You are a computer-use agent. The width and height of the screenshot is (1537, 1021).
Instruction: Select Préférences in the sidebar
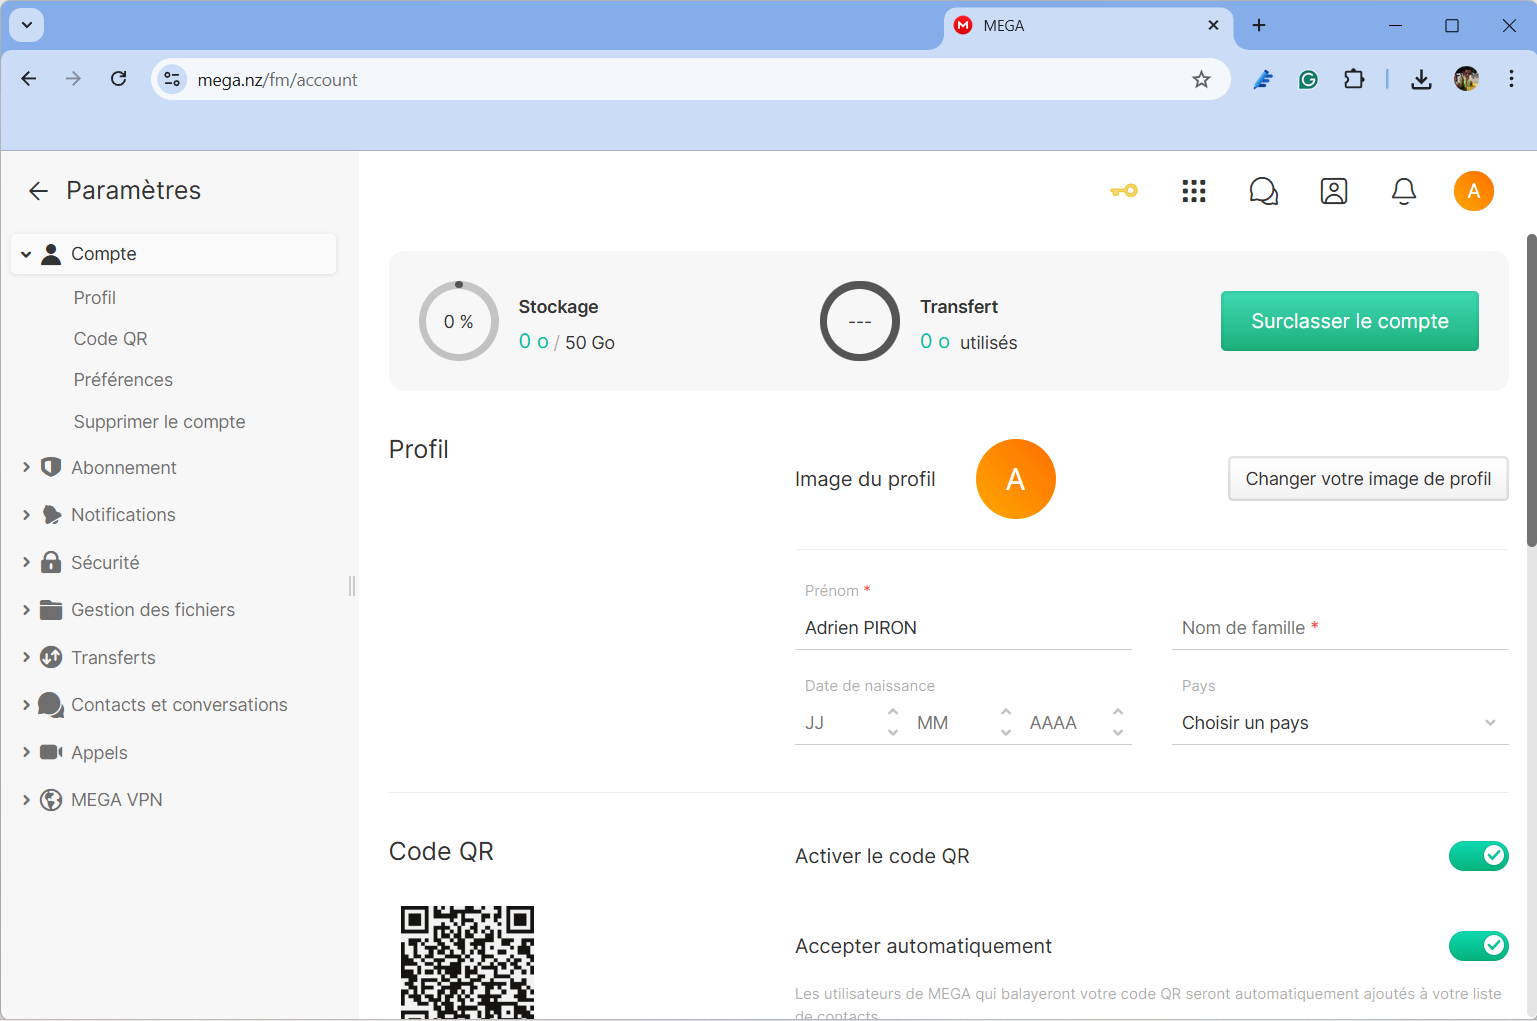pyautogui.click(x=123, y=380)
